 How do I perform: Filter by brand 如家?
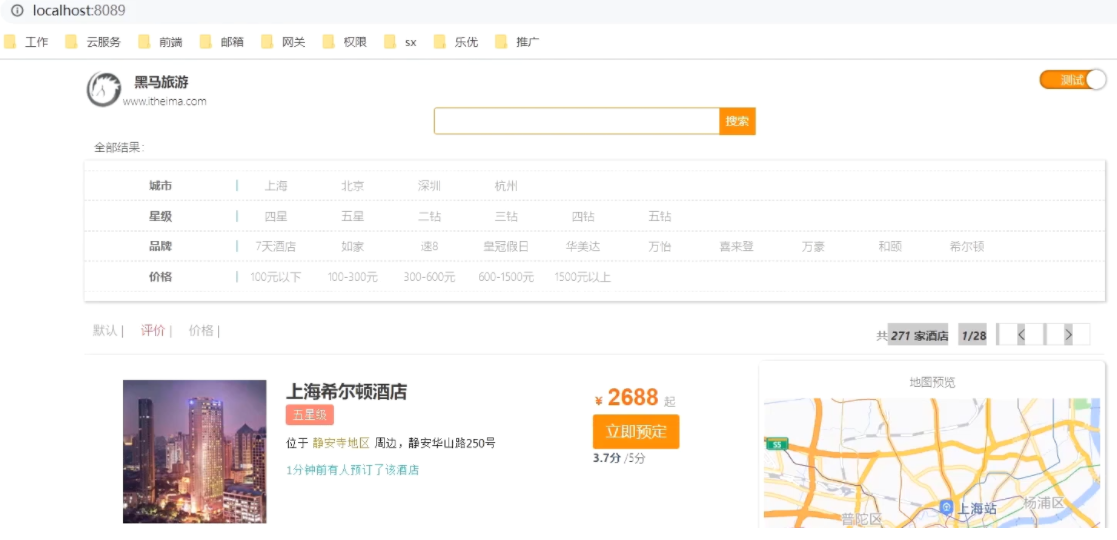(x=353, y=246)
